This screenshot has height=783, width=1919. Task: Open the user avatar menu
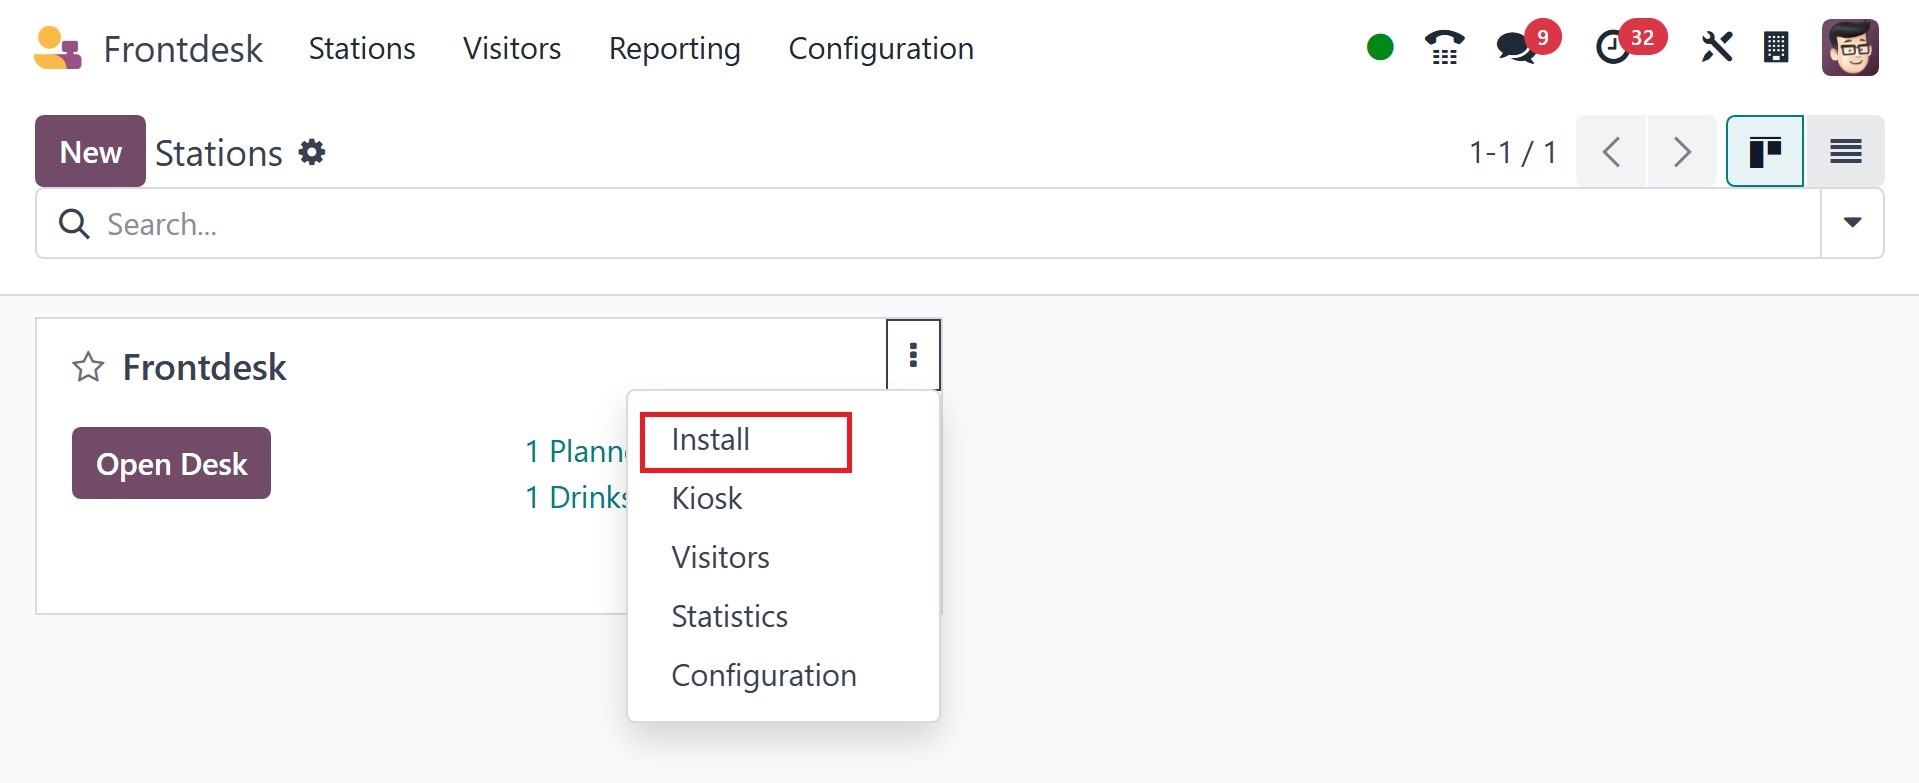pyautogui.click(x=1849, y=47)
